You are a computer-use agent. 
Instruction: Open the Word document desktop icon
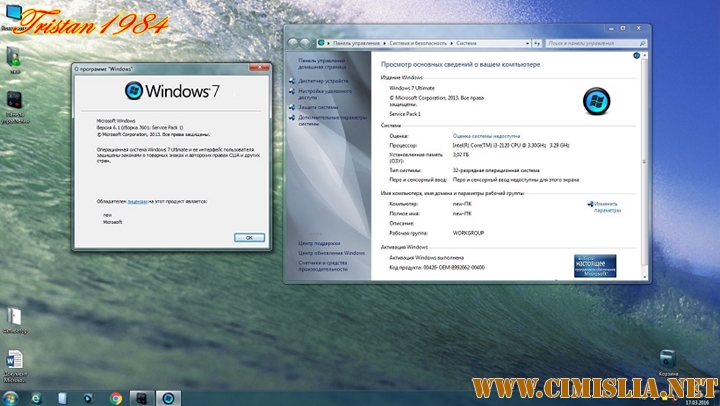pos(15,362)
